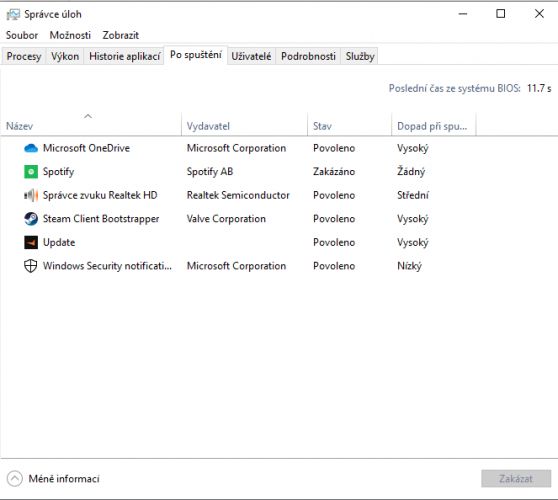
Task: Click the Střední impact value
Action: 413,195
